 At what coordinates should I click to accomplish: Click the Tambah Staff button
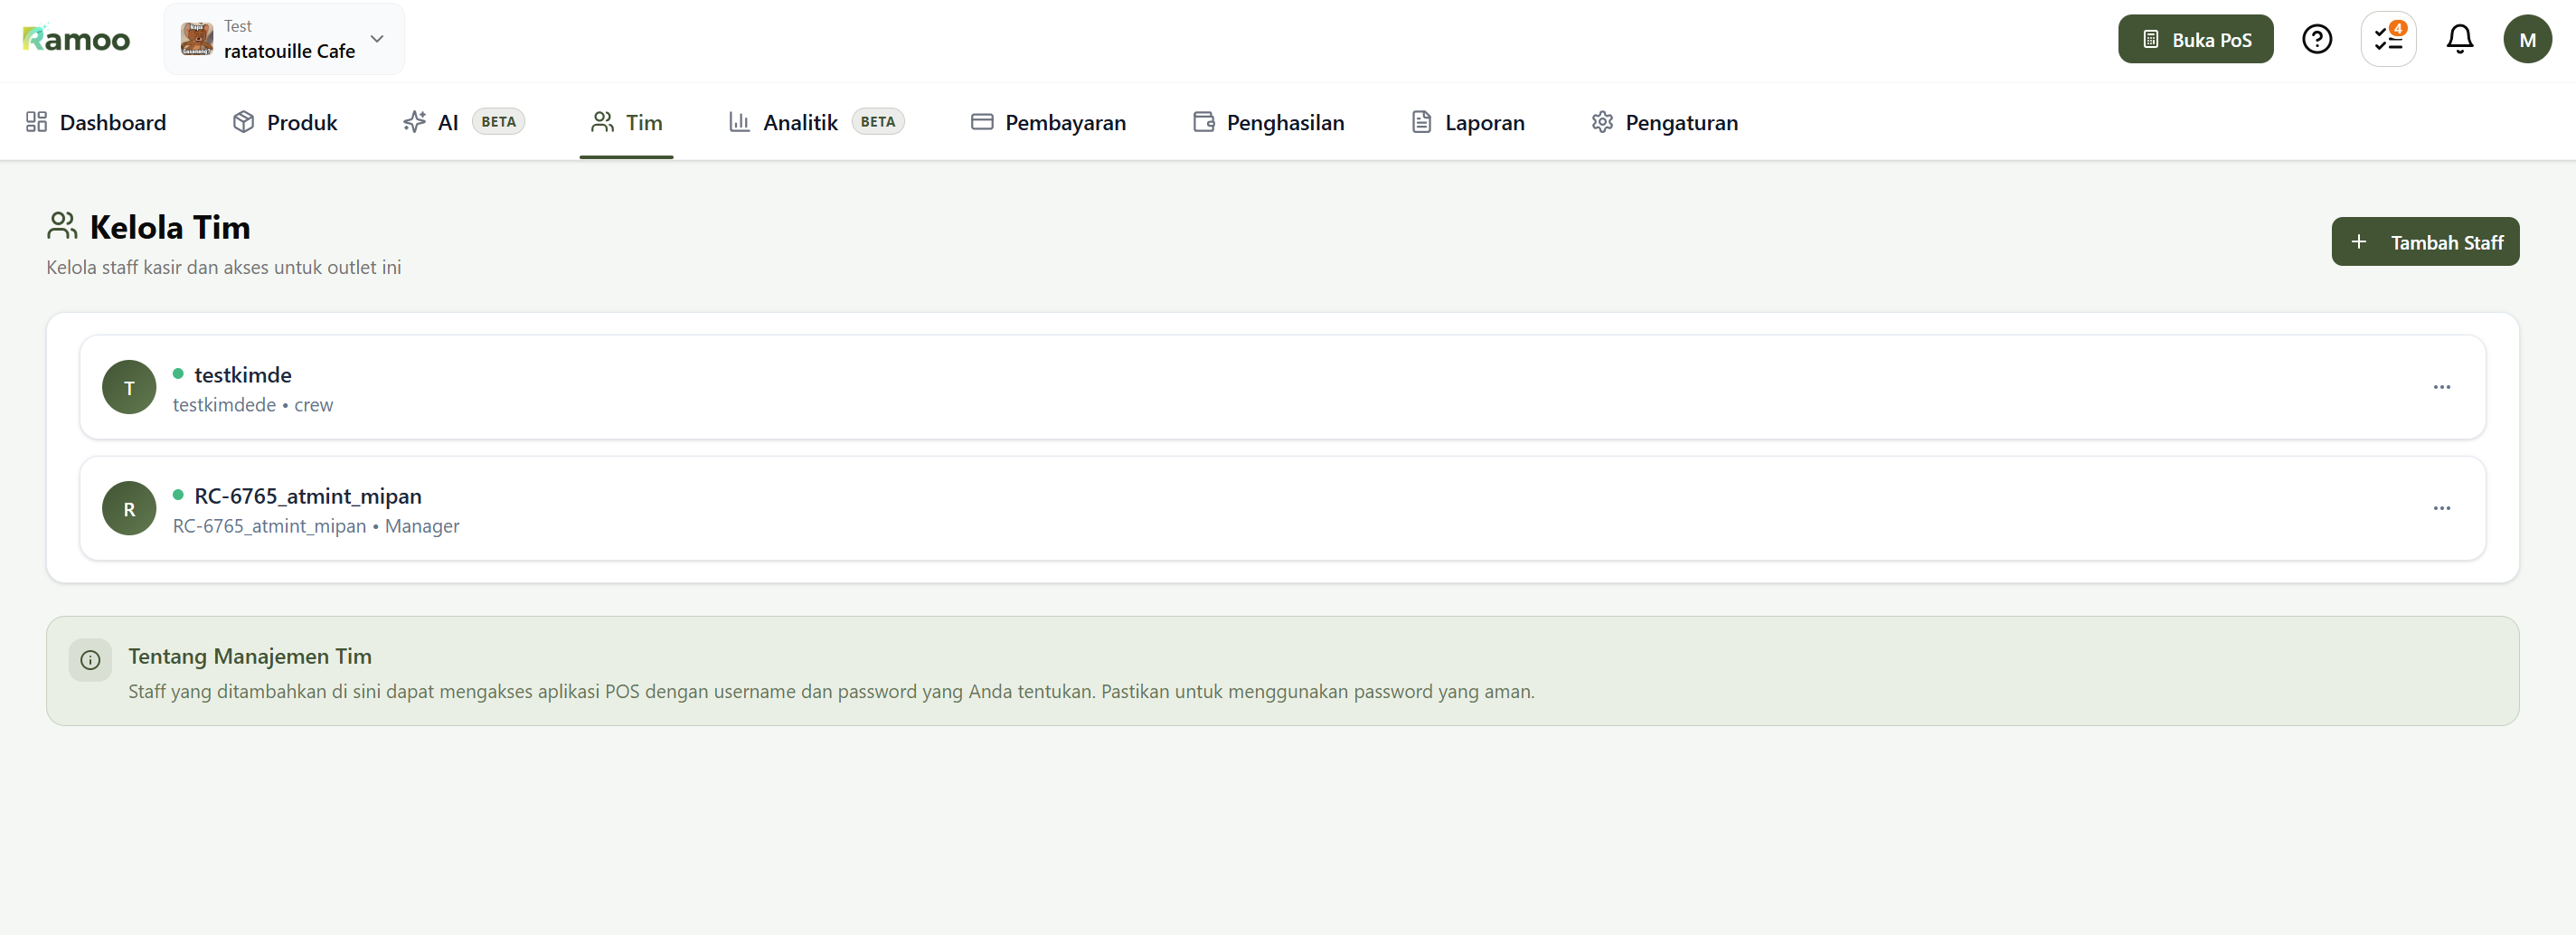click(2424, 242)
